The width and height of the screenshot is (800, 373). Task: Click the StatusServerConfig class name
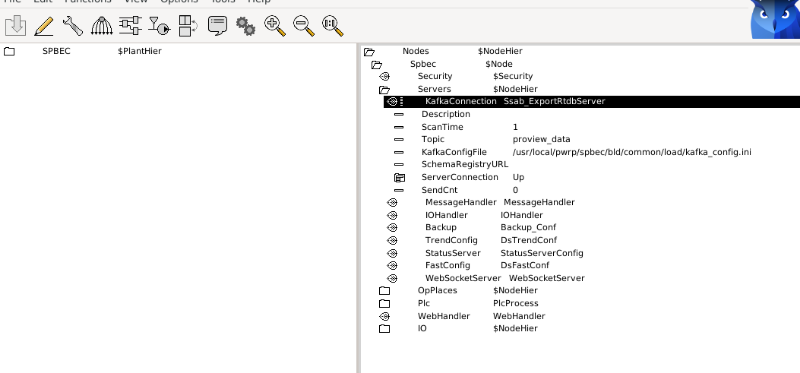(x=542, y=253)
